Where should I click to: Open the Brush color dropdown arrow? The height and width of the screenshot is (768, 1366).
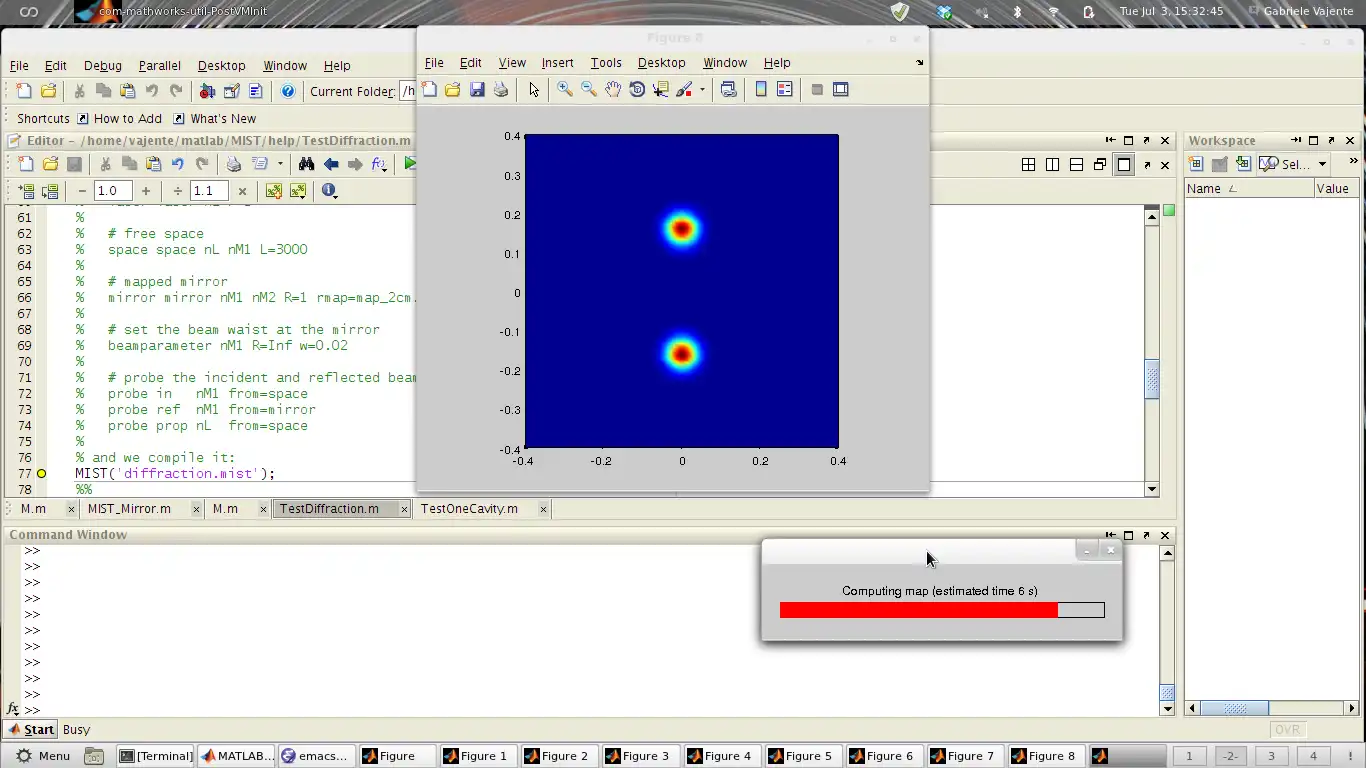702,90
